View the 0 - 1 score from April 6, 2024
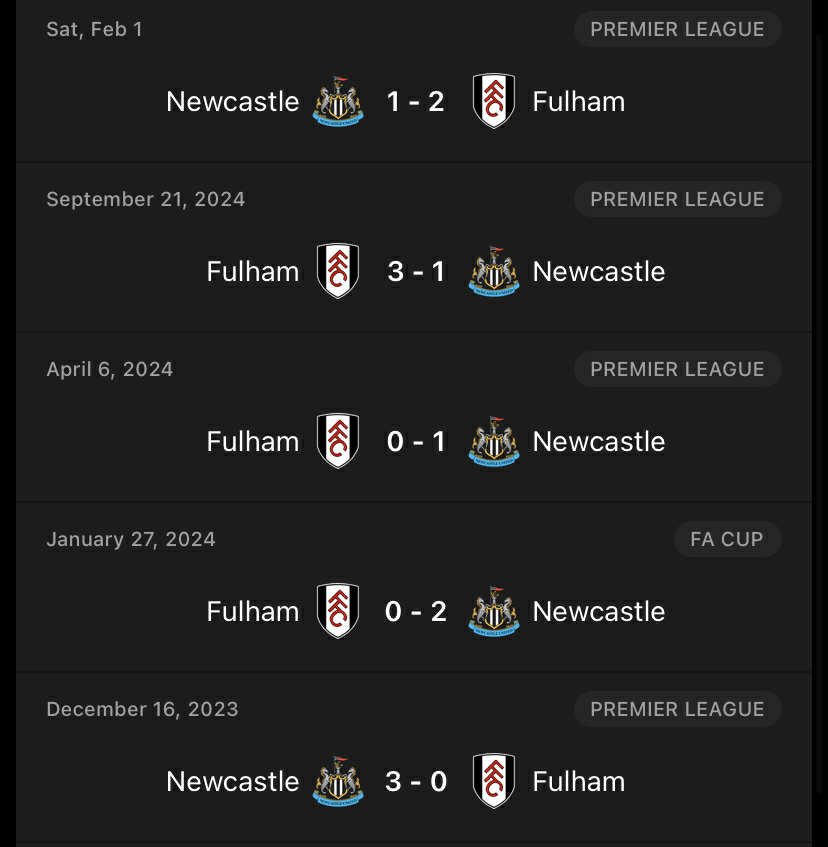 click(416, 441)
